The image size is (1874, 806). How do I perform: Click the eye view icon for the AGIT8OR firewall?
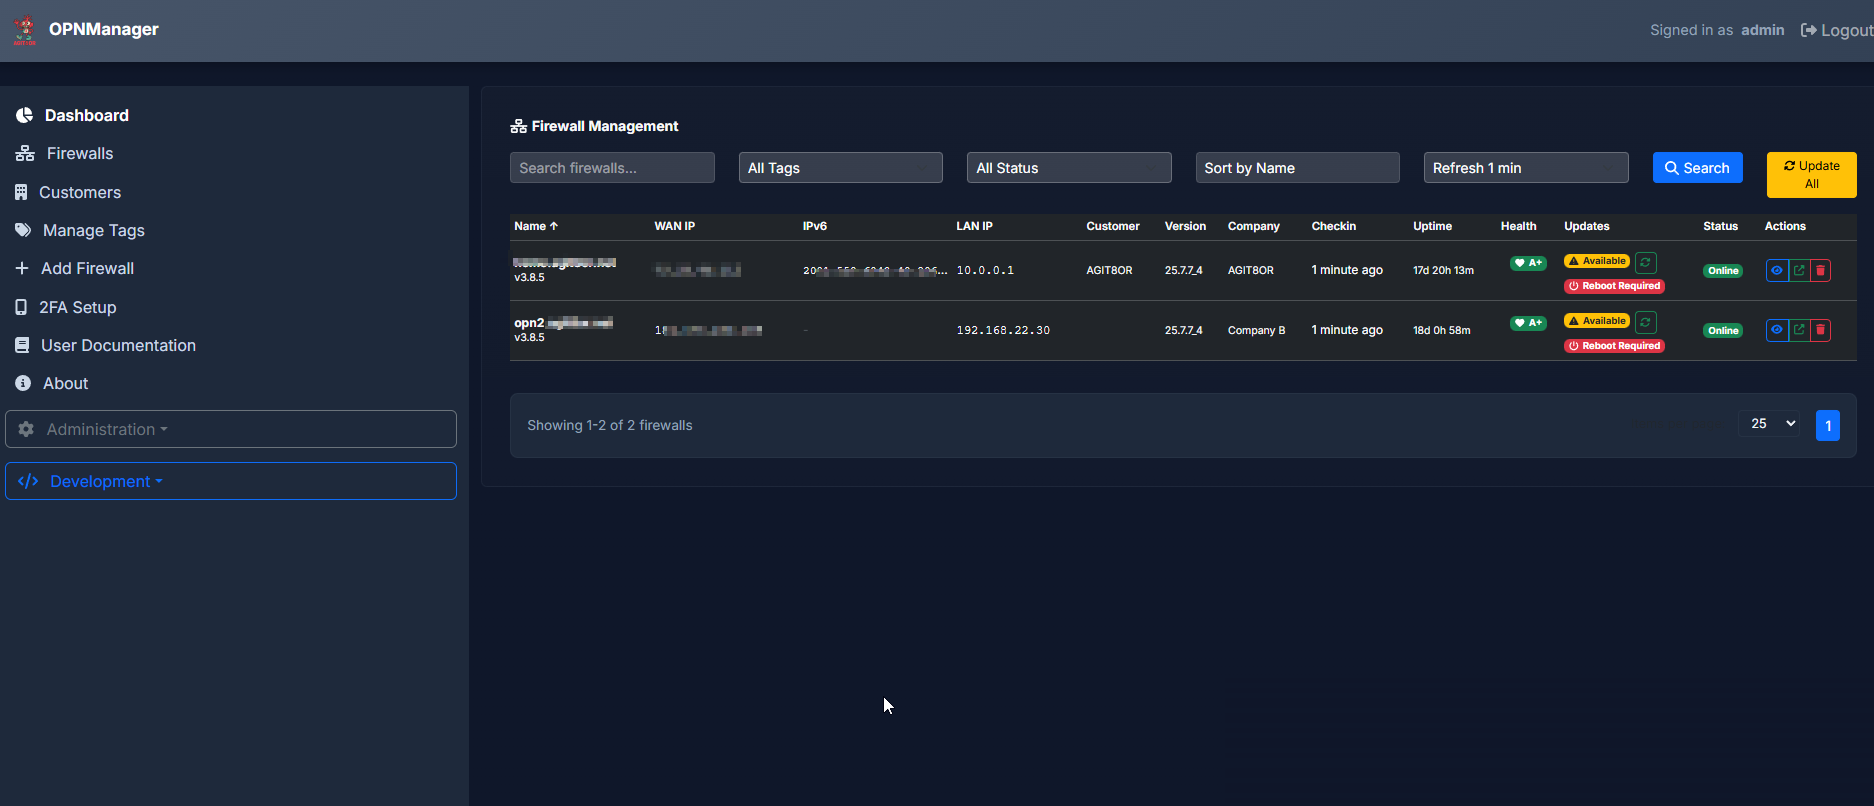pyautogui.click(x=1776, y=270)
